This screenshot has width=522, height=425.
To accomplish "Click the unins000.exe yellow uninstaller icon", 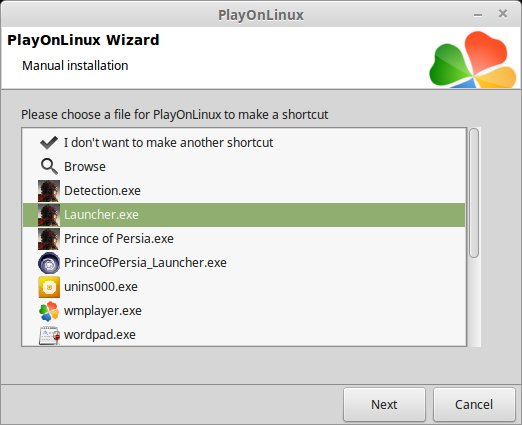I will [x=49, y=287].
